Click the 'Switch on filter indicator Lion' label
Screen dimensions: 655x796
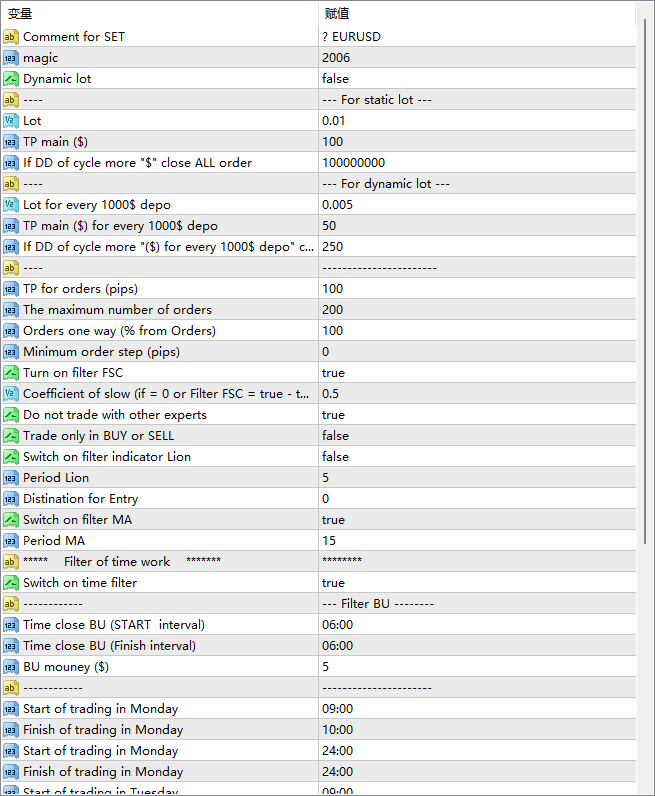[107, 457]
